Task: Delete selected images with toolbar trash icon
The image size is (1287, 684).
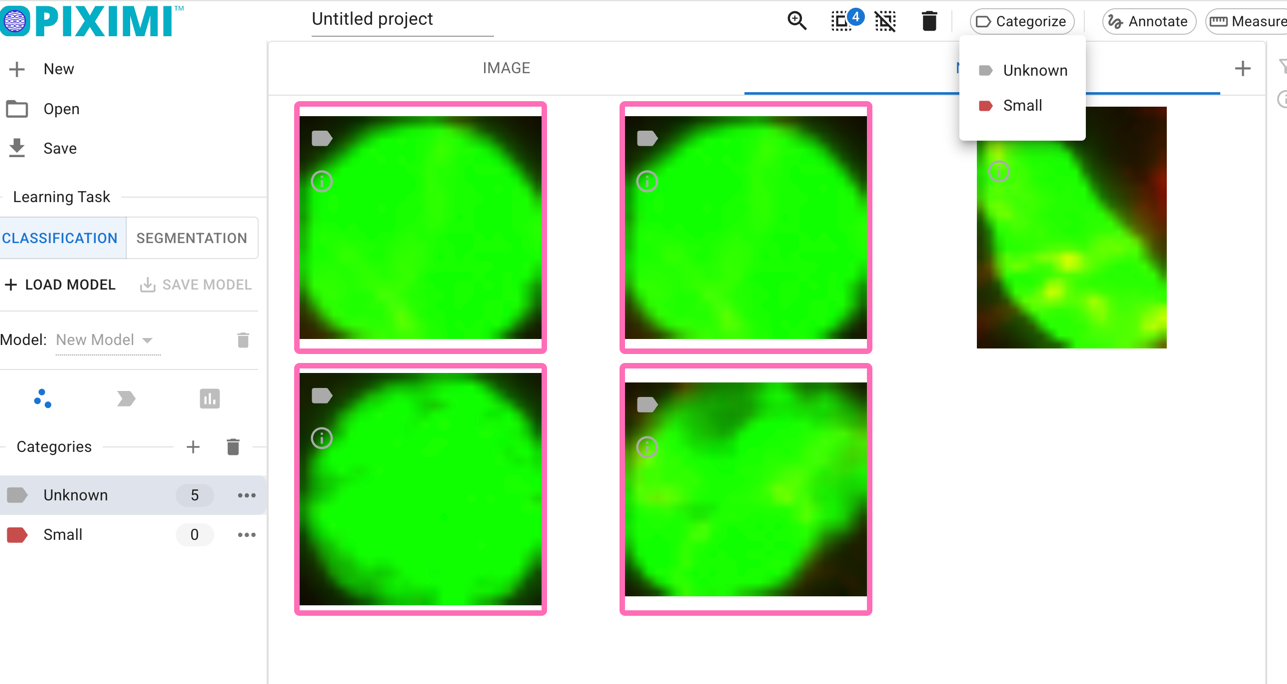Action: pos(929,21)
